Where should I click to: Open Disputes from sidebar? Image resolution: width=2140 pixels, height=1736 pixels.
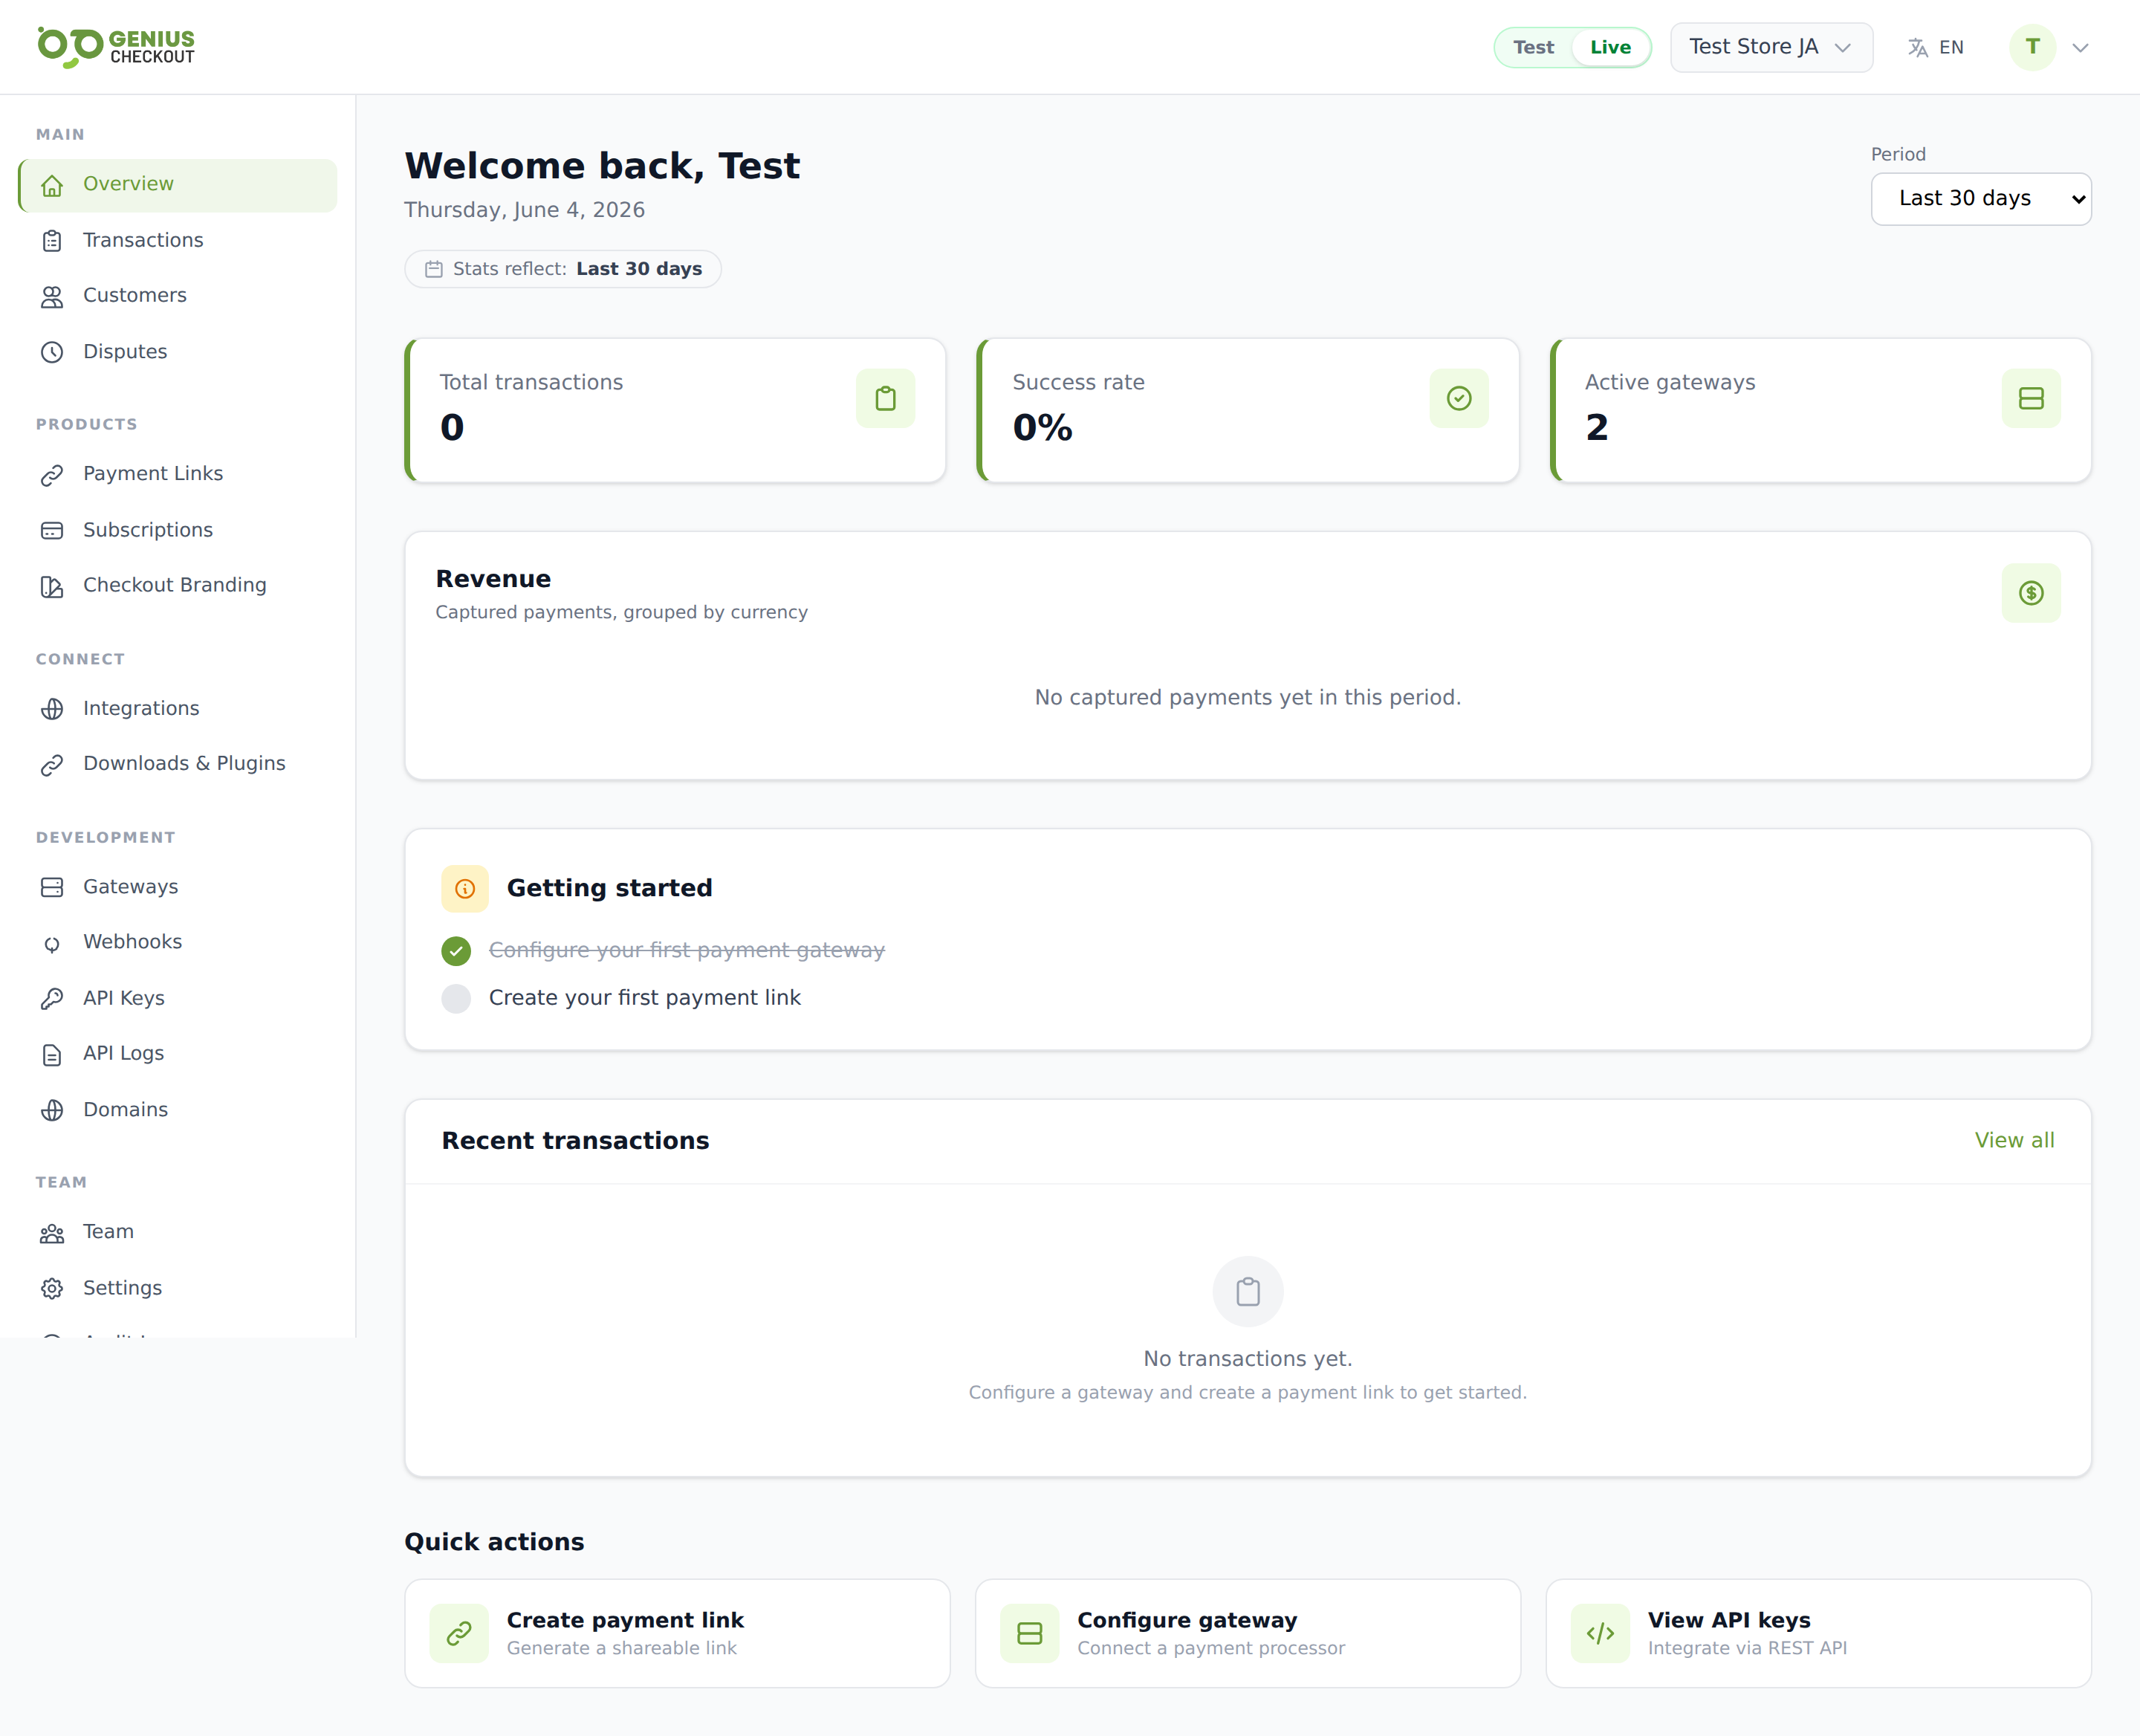(x=178, y=352)
